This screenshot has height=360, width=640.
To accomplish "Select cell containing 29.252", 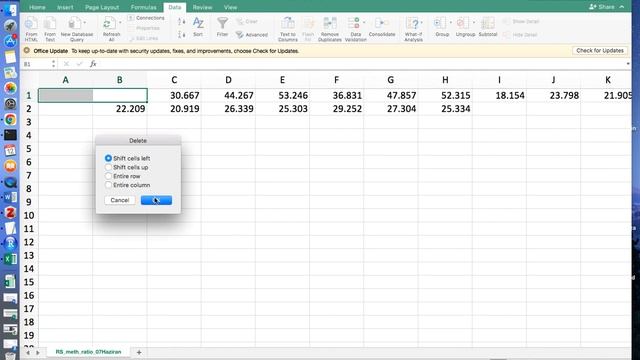I will 337,109.
